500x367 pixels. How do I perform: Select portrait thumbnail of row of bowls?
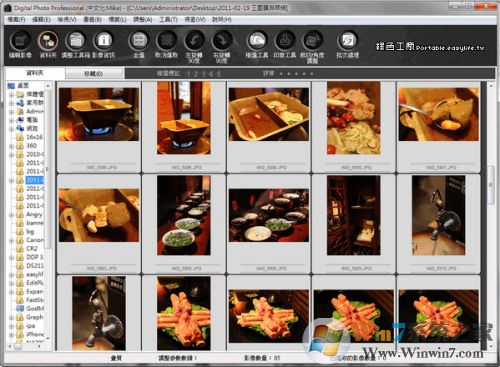(x=184, y=215)
